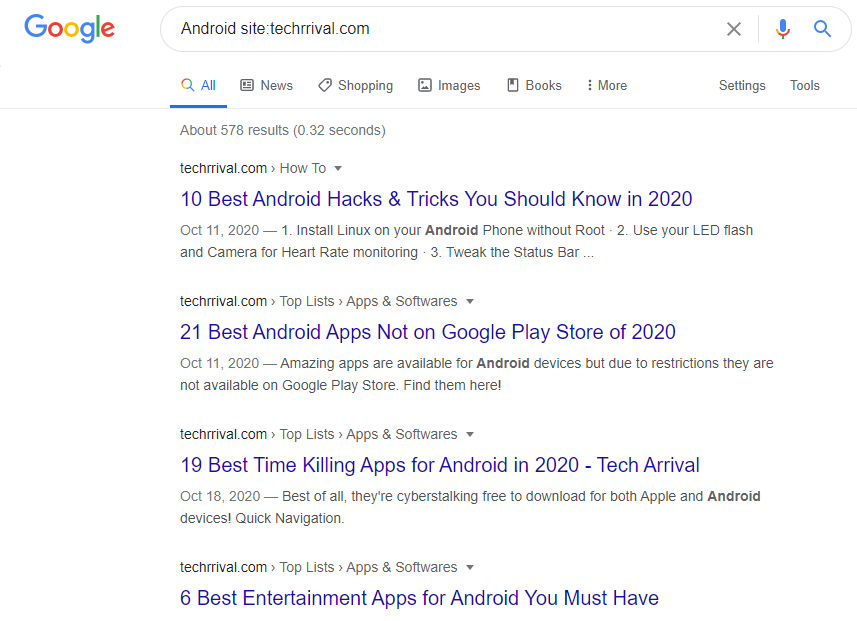Select the All search tab
The width and height of the screenshot is (857, 621).
198,85
